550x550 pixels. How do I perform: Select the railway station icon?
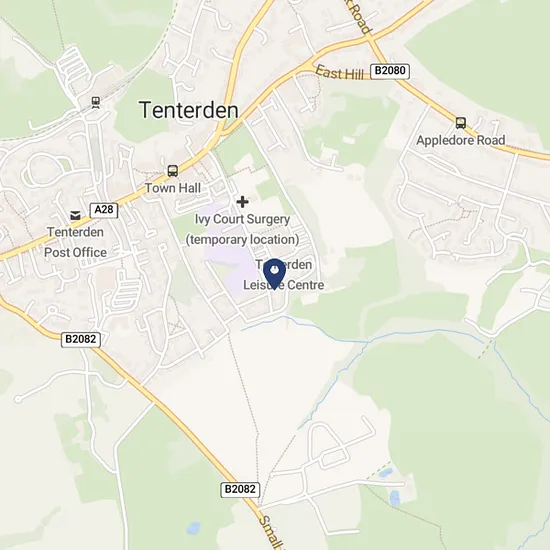click(x=95, y=102)
